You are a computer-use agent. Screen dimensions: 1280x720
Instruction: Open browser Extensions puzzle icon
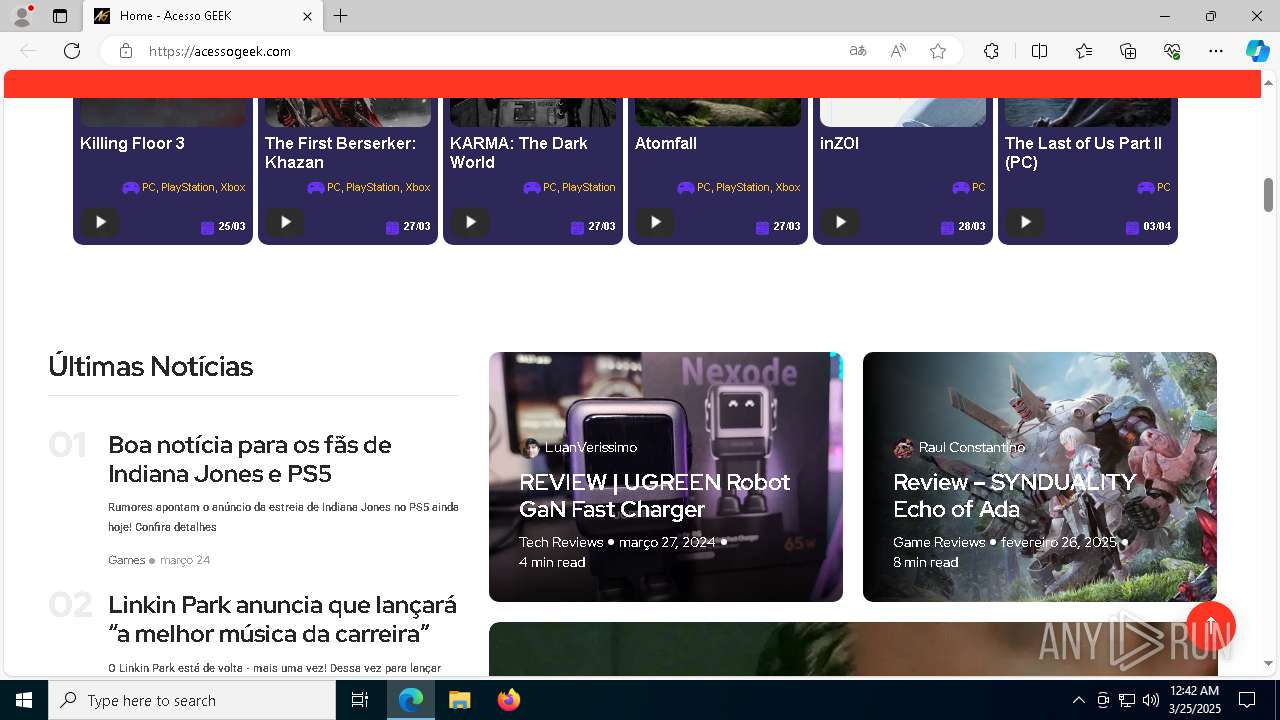click(x=991, y=51)
